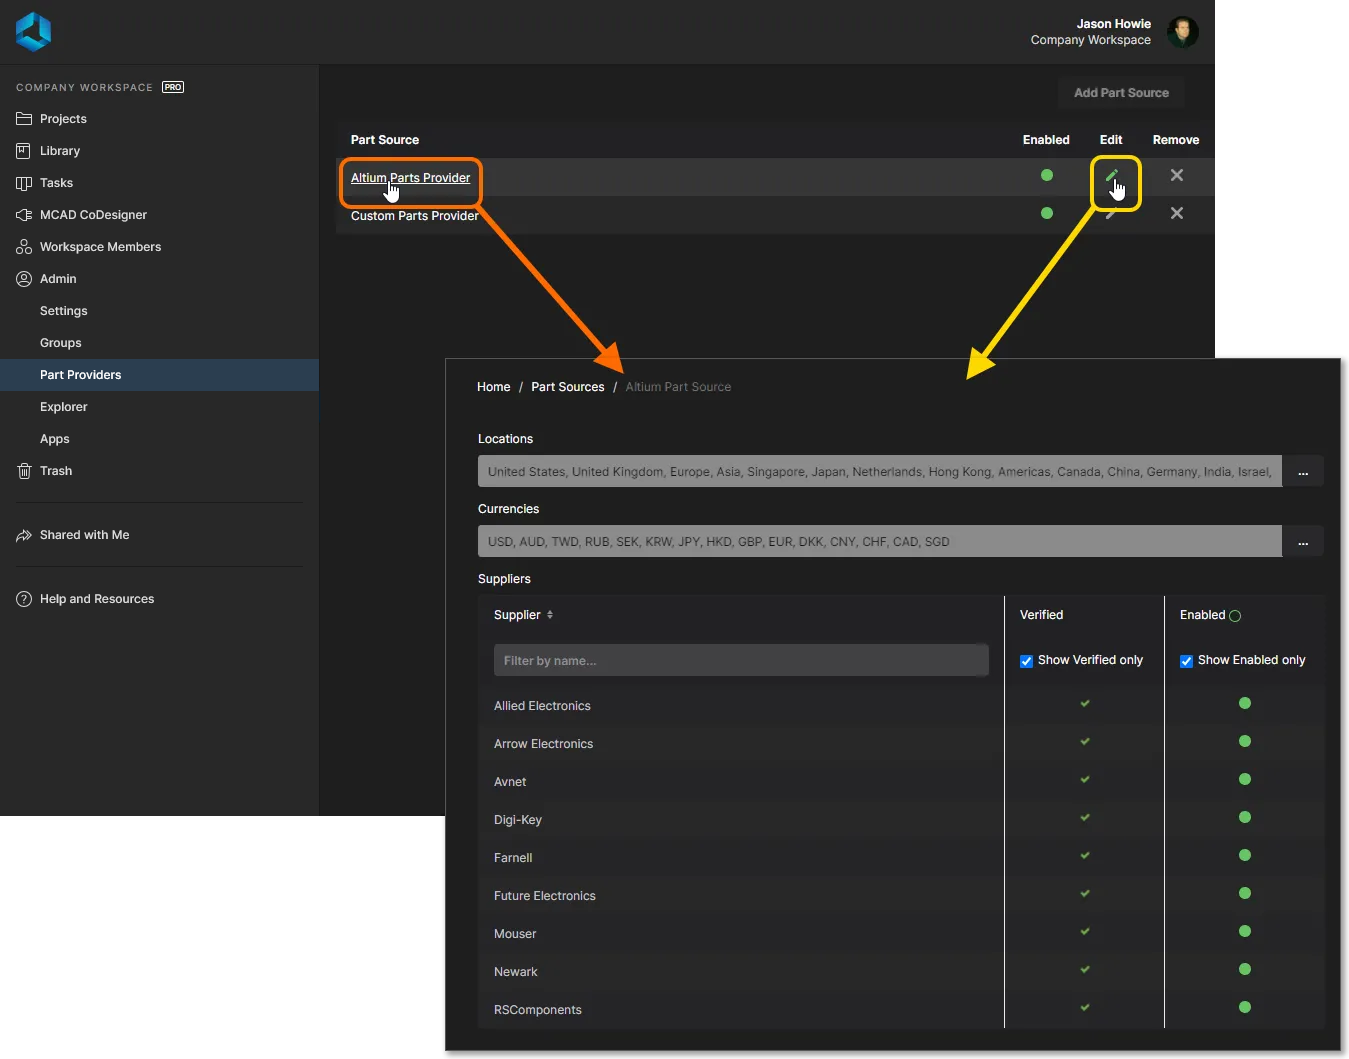Screen dimensions: 1349x1059
Task: Click the Help and Resources question icon
Action: click(24, 599)
